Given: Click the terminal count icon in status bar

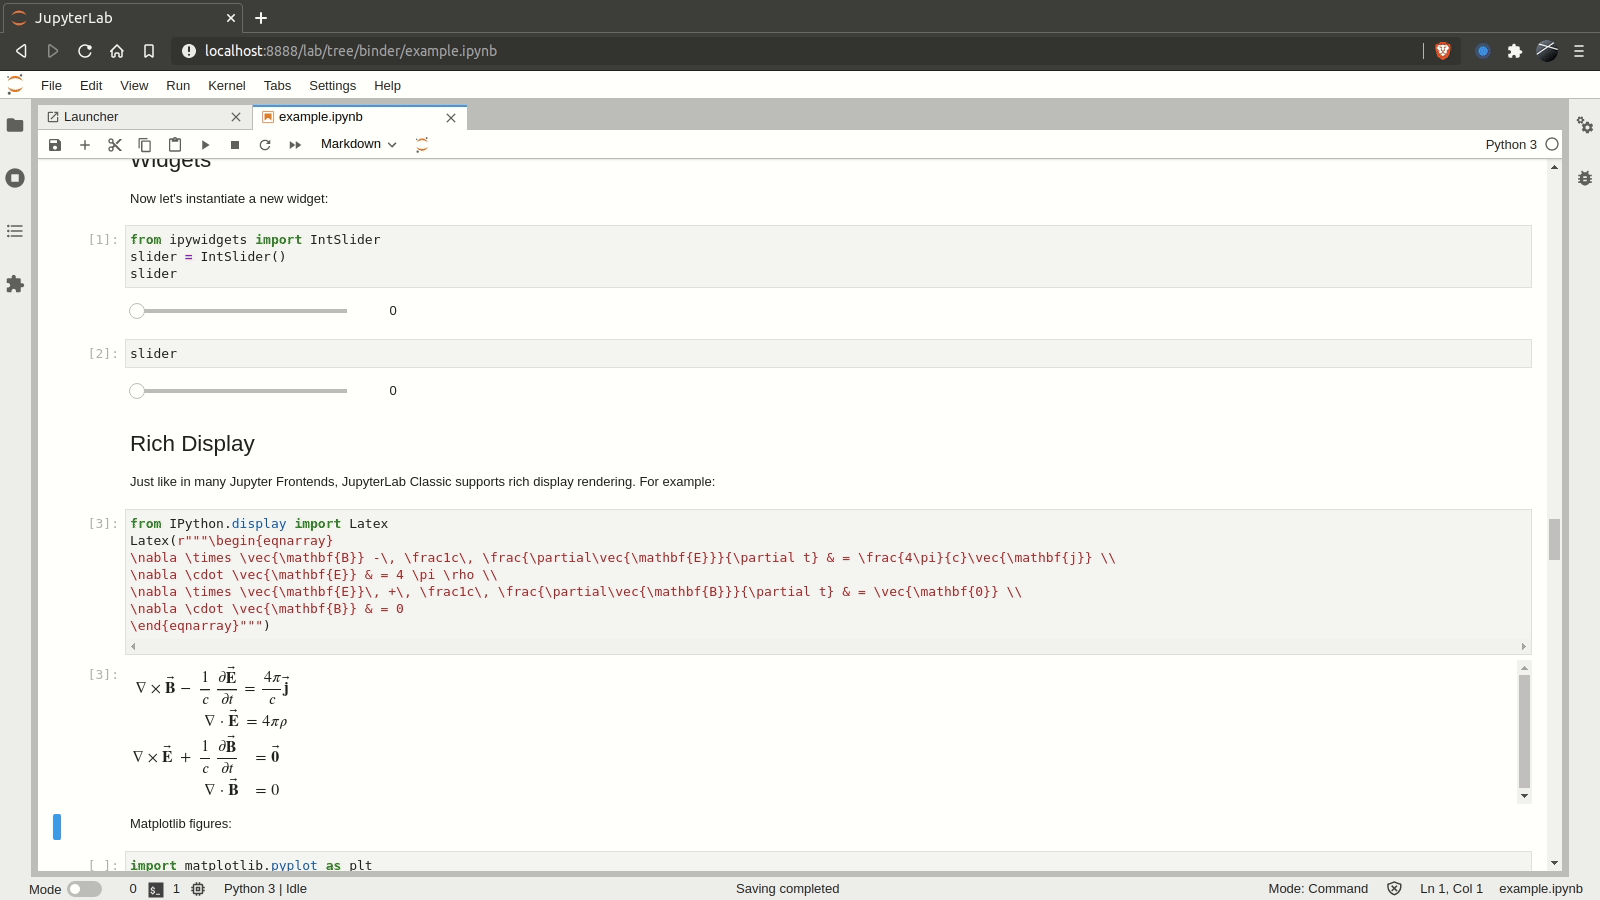Looking at the screenshot, I should coord(156,889).
